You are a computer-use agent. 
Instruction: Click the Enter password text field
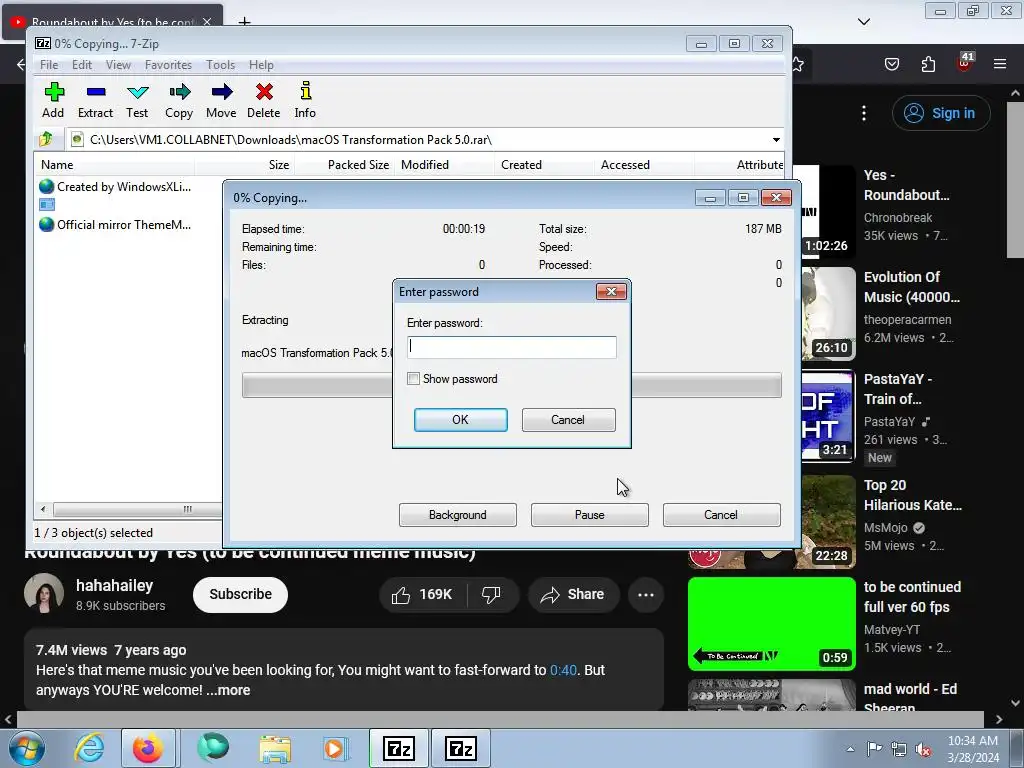(x=511, y=347)
